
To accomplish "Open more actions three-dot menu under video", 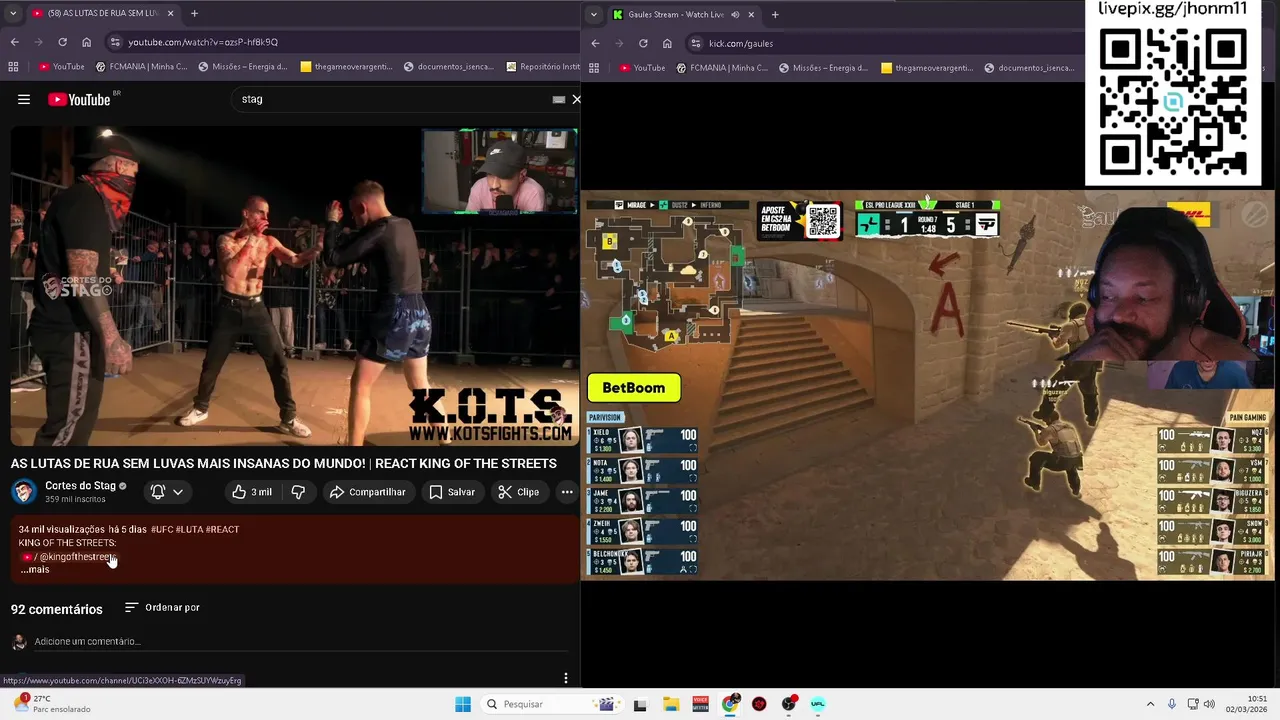I will (x=567, y=492).
